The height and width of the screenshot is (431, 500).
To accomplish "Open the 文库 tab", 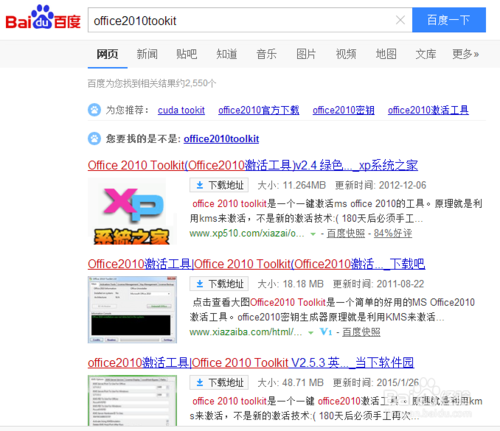I will click(x=426, y=54).
